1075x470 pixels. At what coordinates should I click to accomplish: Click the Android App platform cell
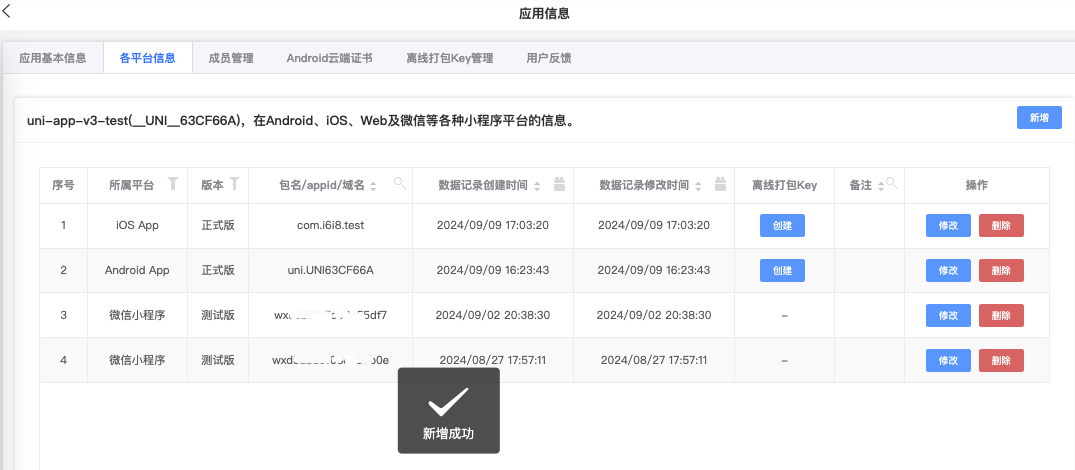pyautogui.click(x=137, y=270)
